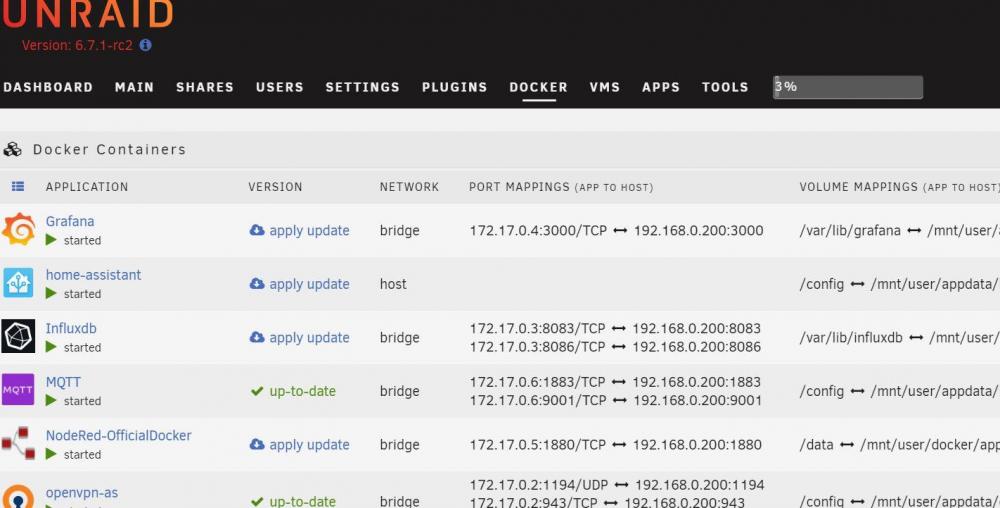1000x508 pixels.
Task: Open the Influxdb container name link
Action: (x=71, y=328)
